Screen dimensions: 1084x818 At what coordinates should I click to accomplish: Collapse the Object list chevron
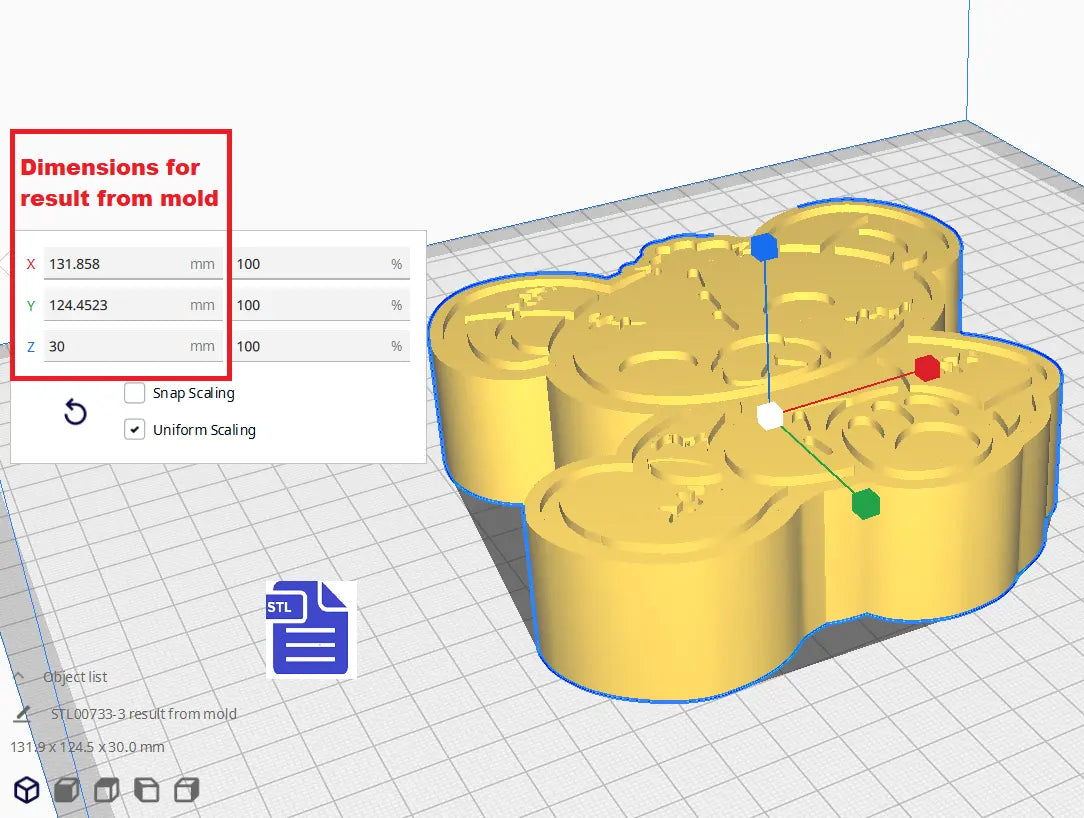(x=18, y=677)
